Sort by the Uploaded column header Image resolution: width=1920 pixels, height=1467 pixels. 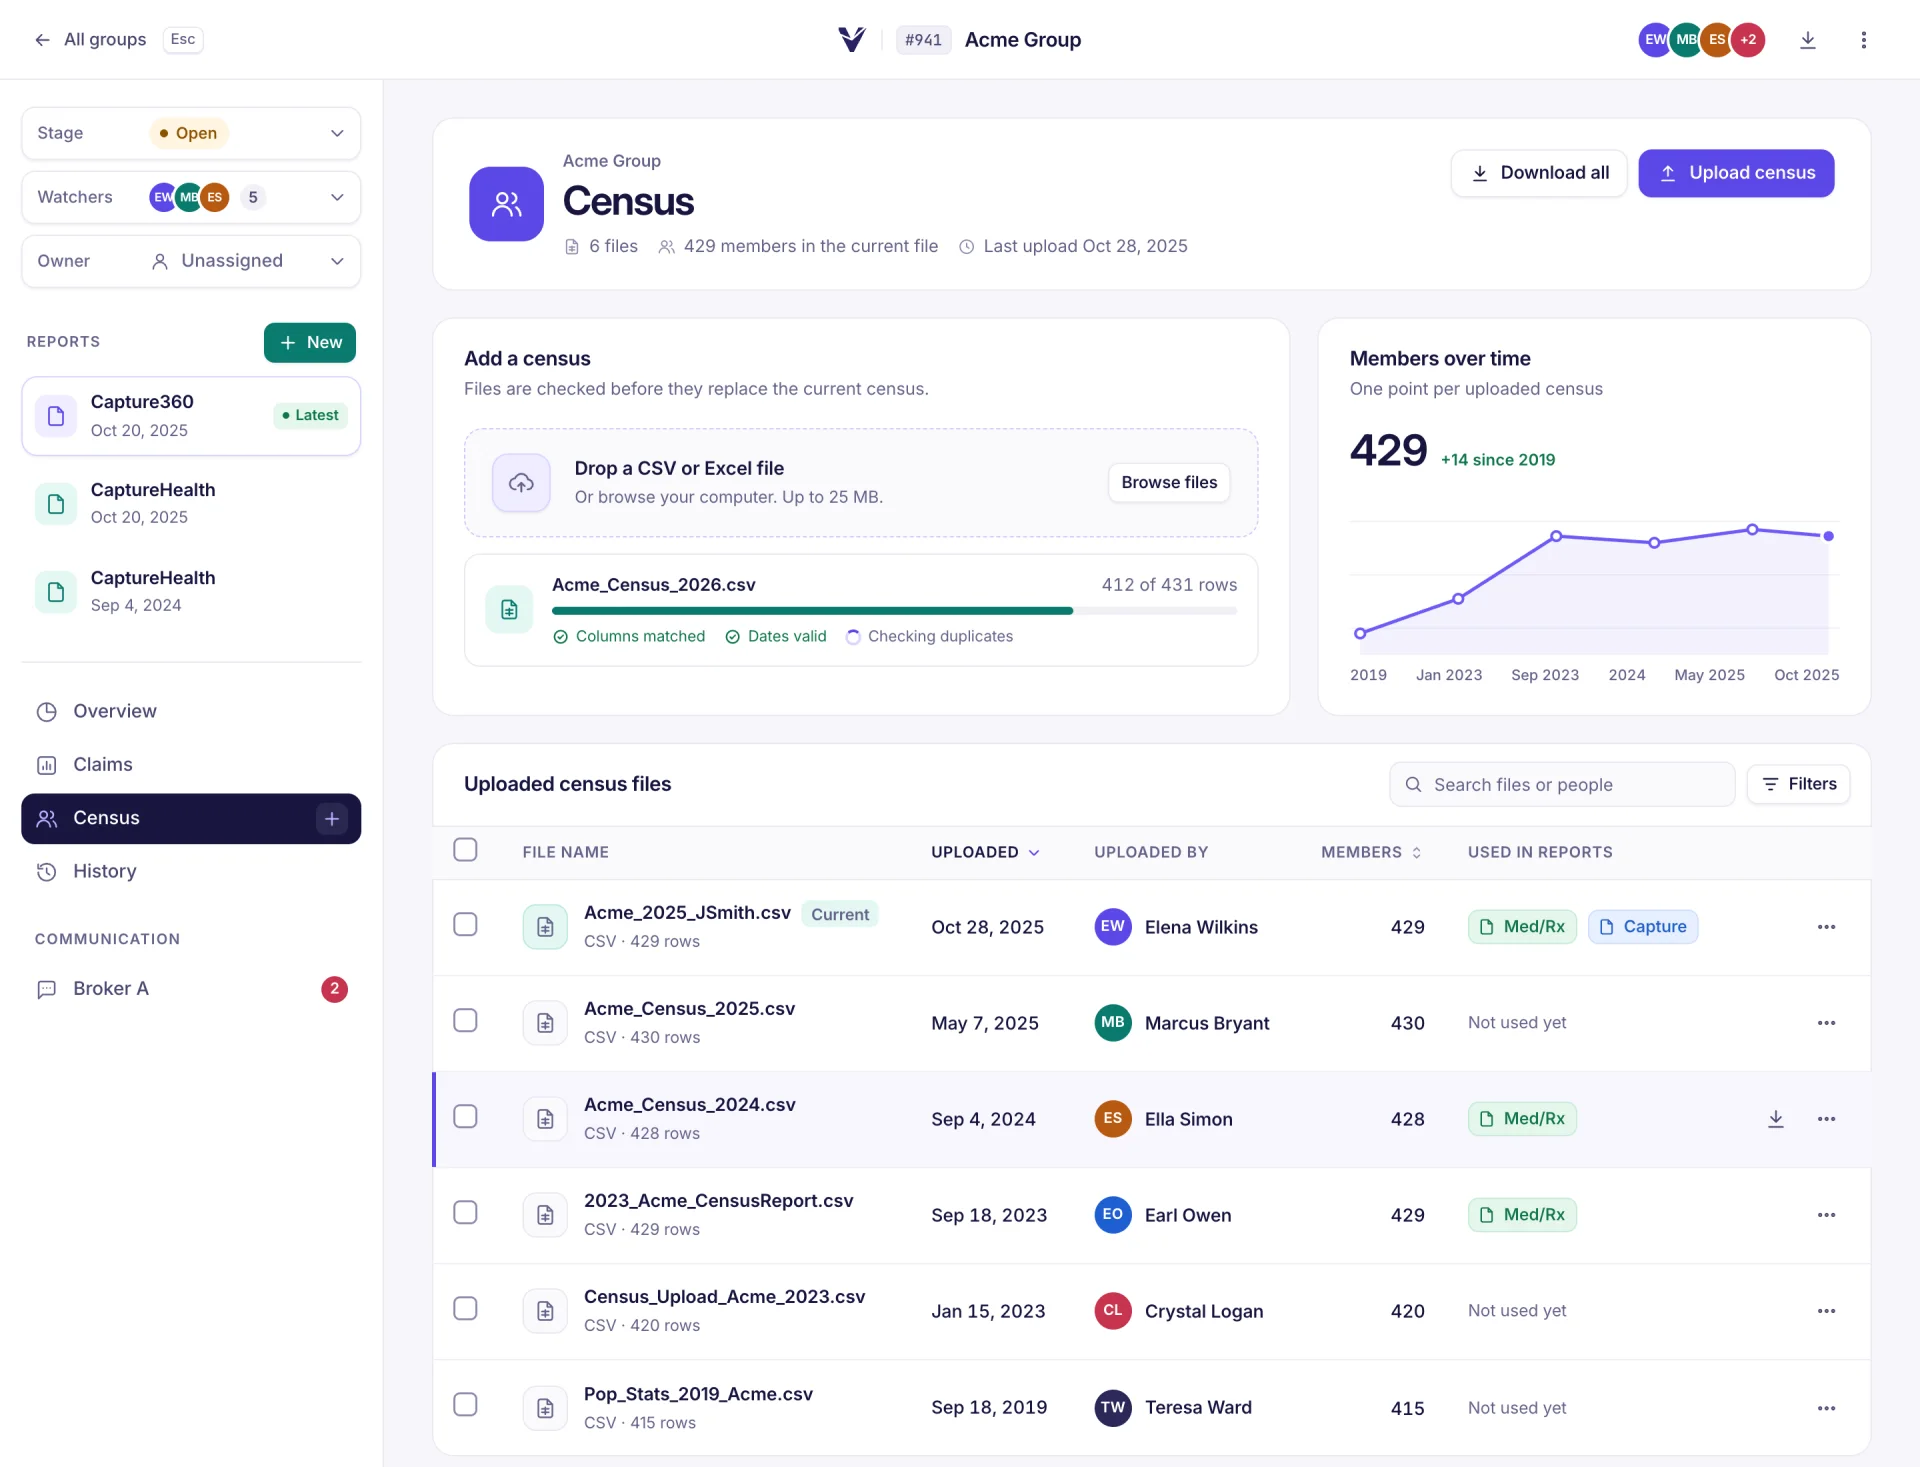tap(985, 852)
